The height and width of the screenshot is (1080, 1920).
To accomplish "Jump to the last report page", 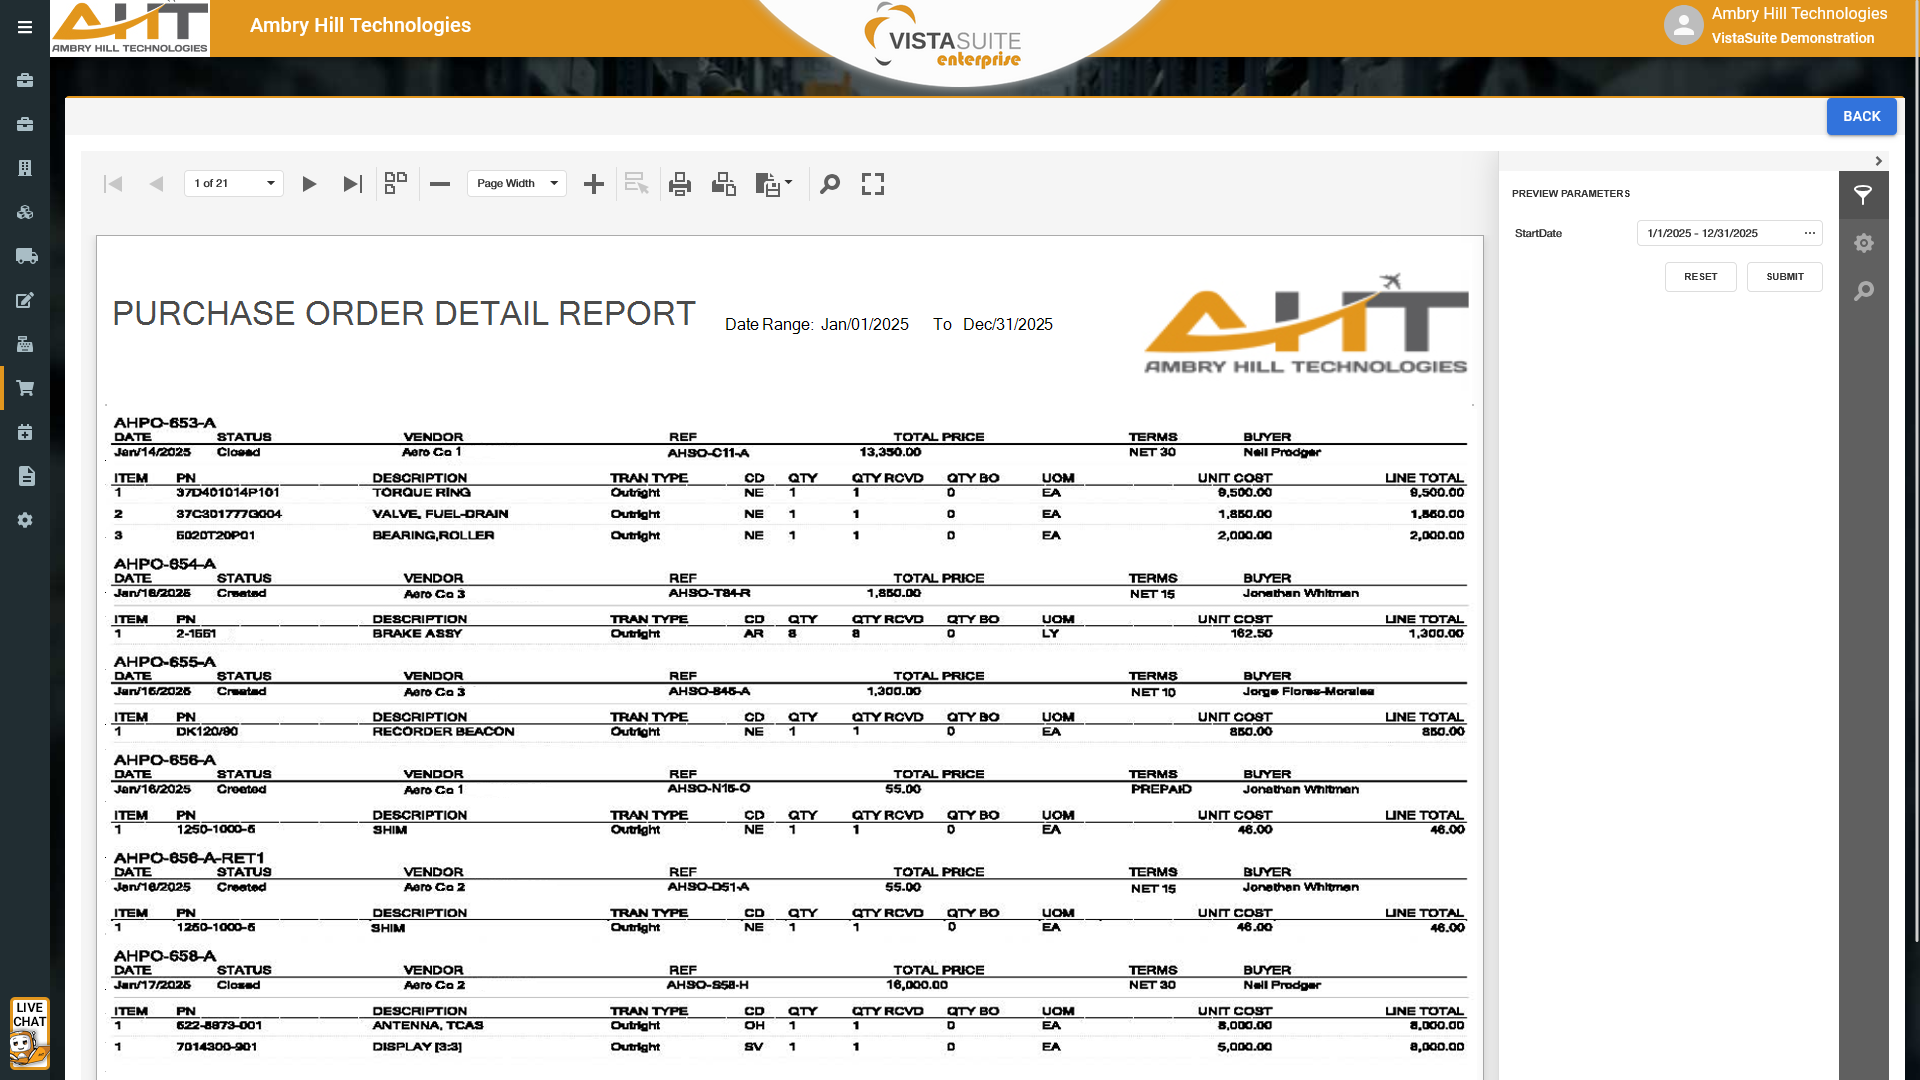I will tap(352, 184).
